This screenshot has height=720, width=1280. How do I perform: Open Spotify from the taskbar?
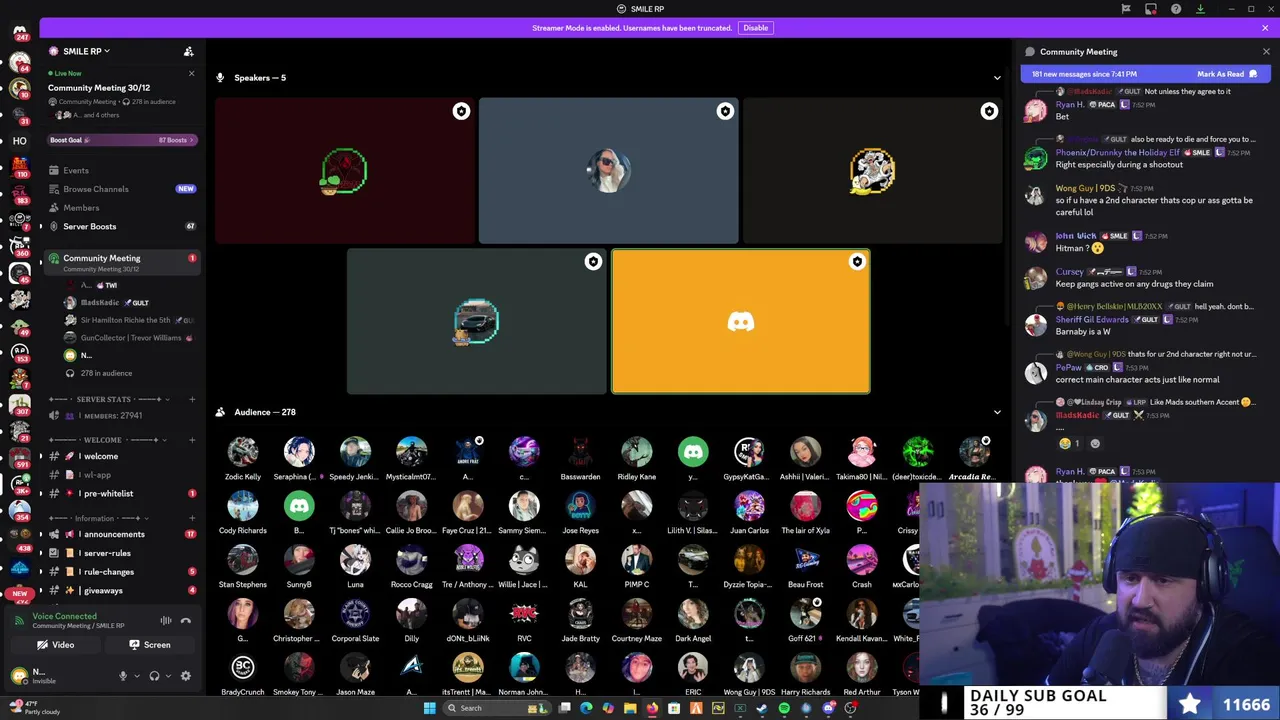coord(784,708)
